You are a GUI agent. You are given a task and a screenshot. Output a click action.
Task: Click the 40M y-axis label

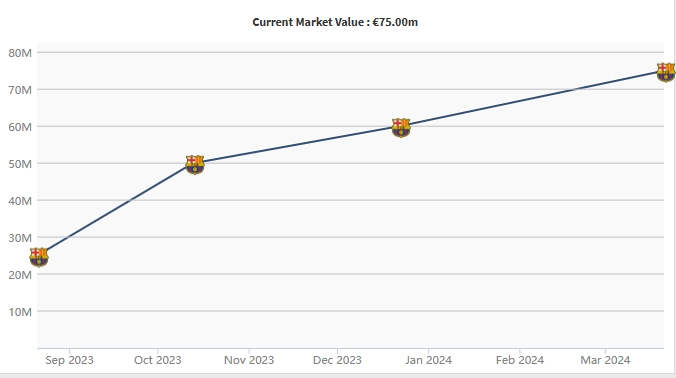[x=20, y=201]
